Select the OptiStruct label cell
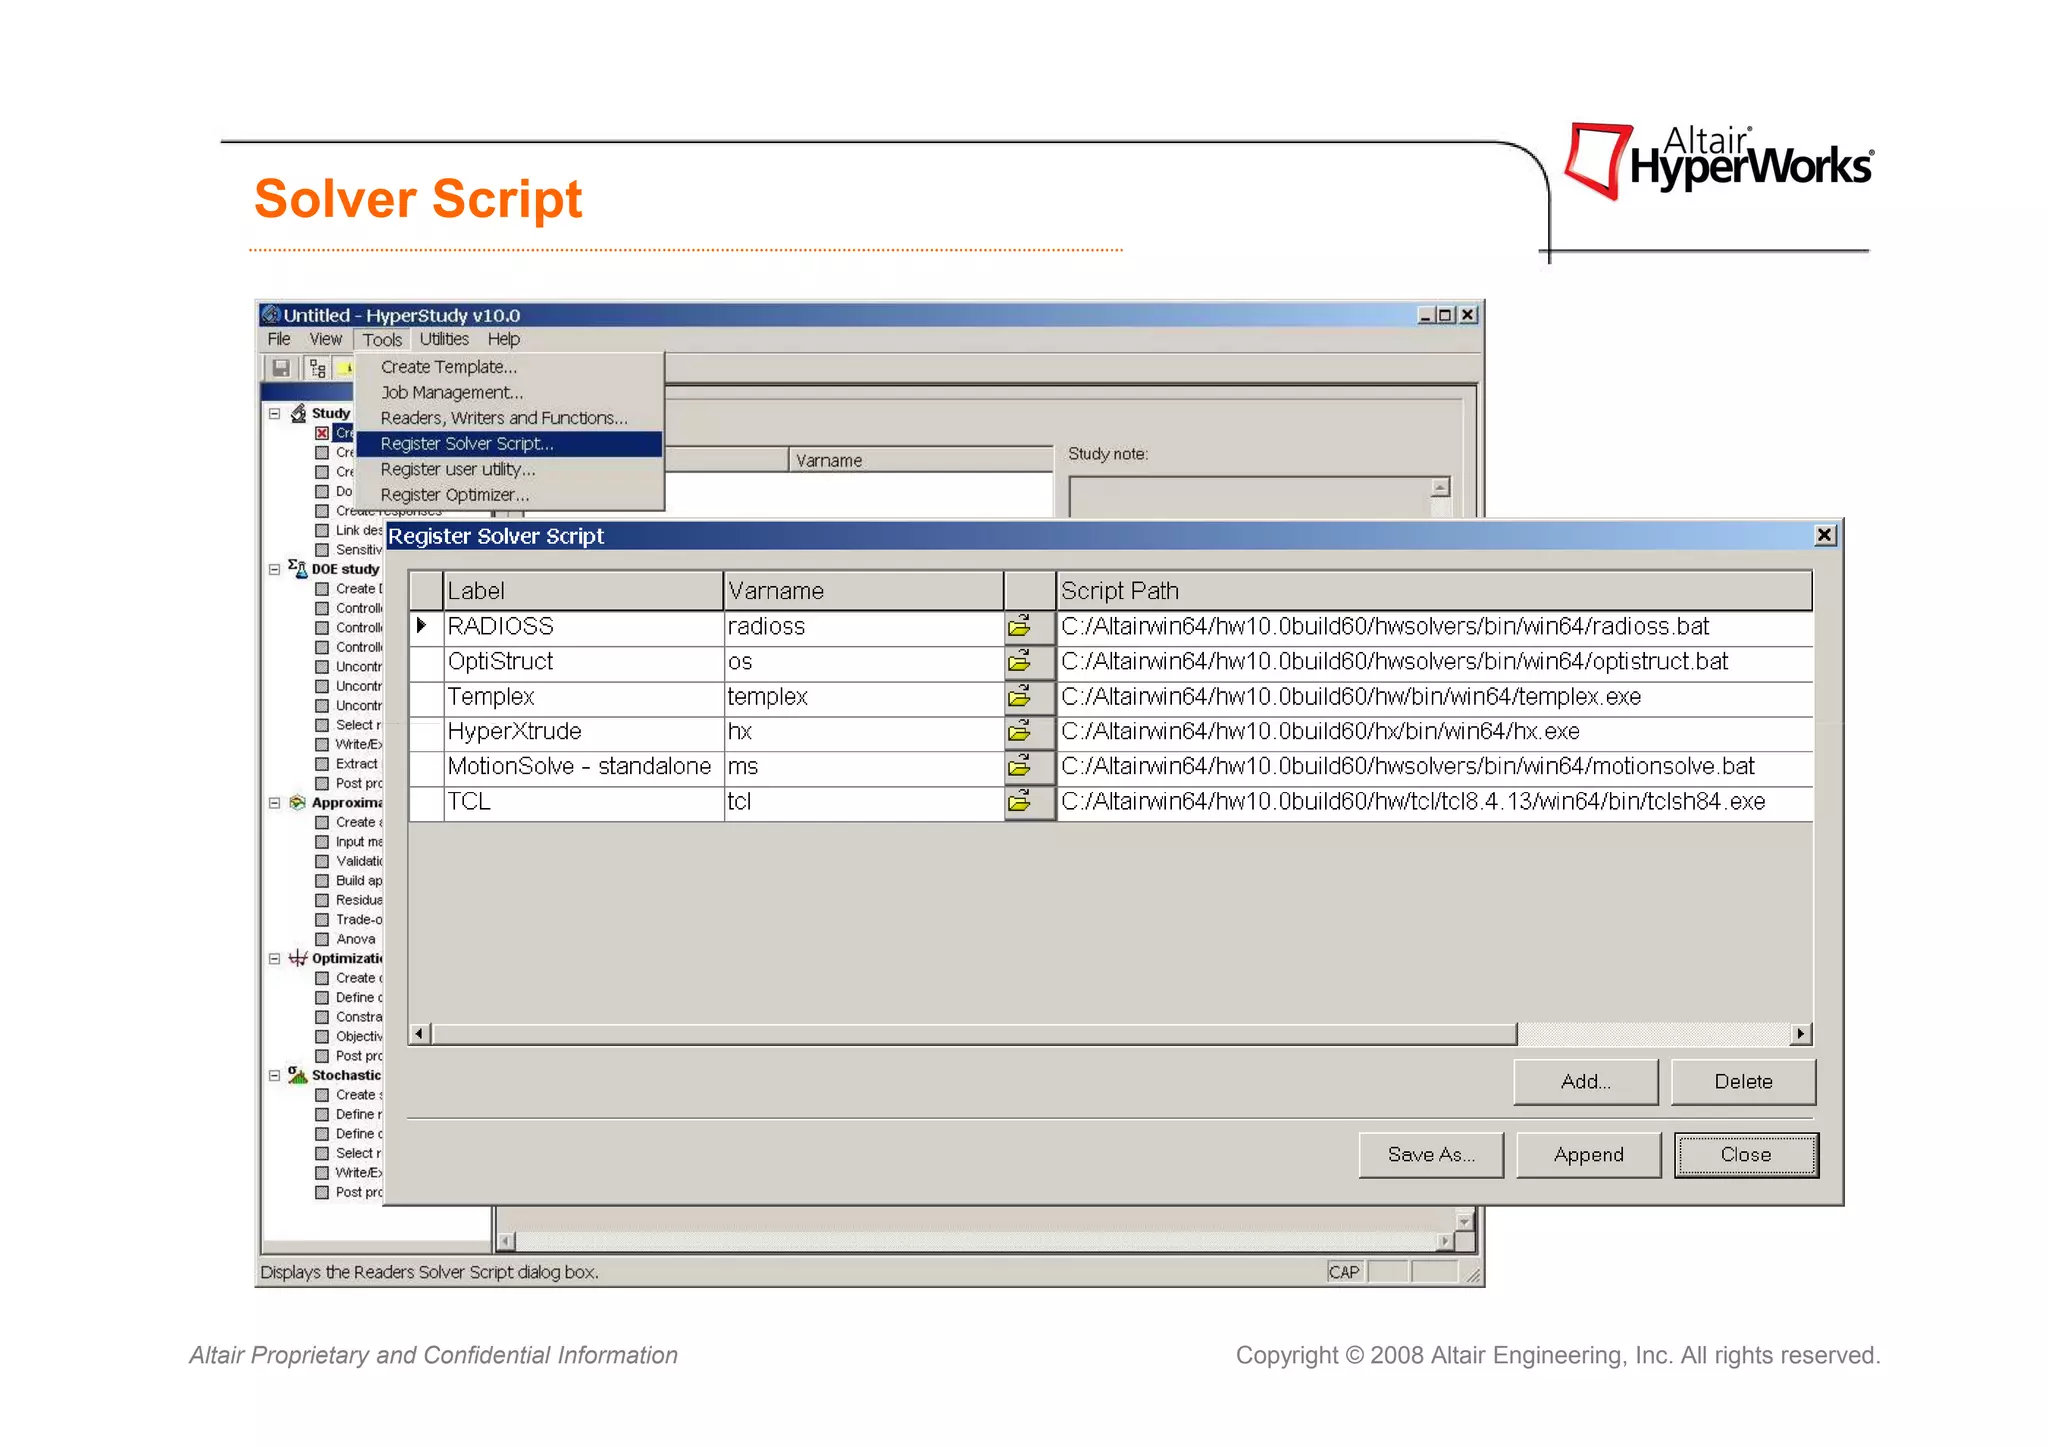 (583, 662)
